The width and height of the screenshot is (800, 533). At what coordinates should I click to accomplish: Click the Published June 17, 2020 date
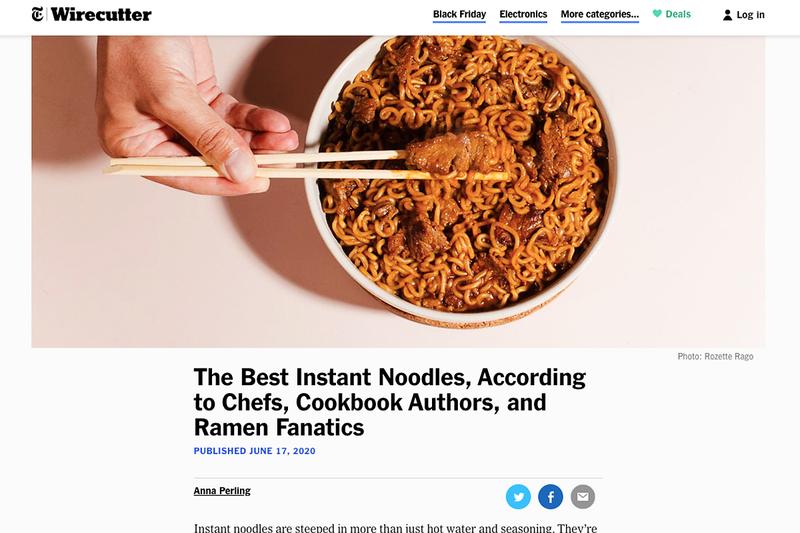coord(255,451)
